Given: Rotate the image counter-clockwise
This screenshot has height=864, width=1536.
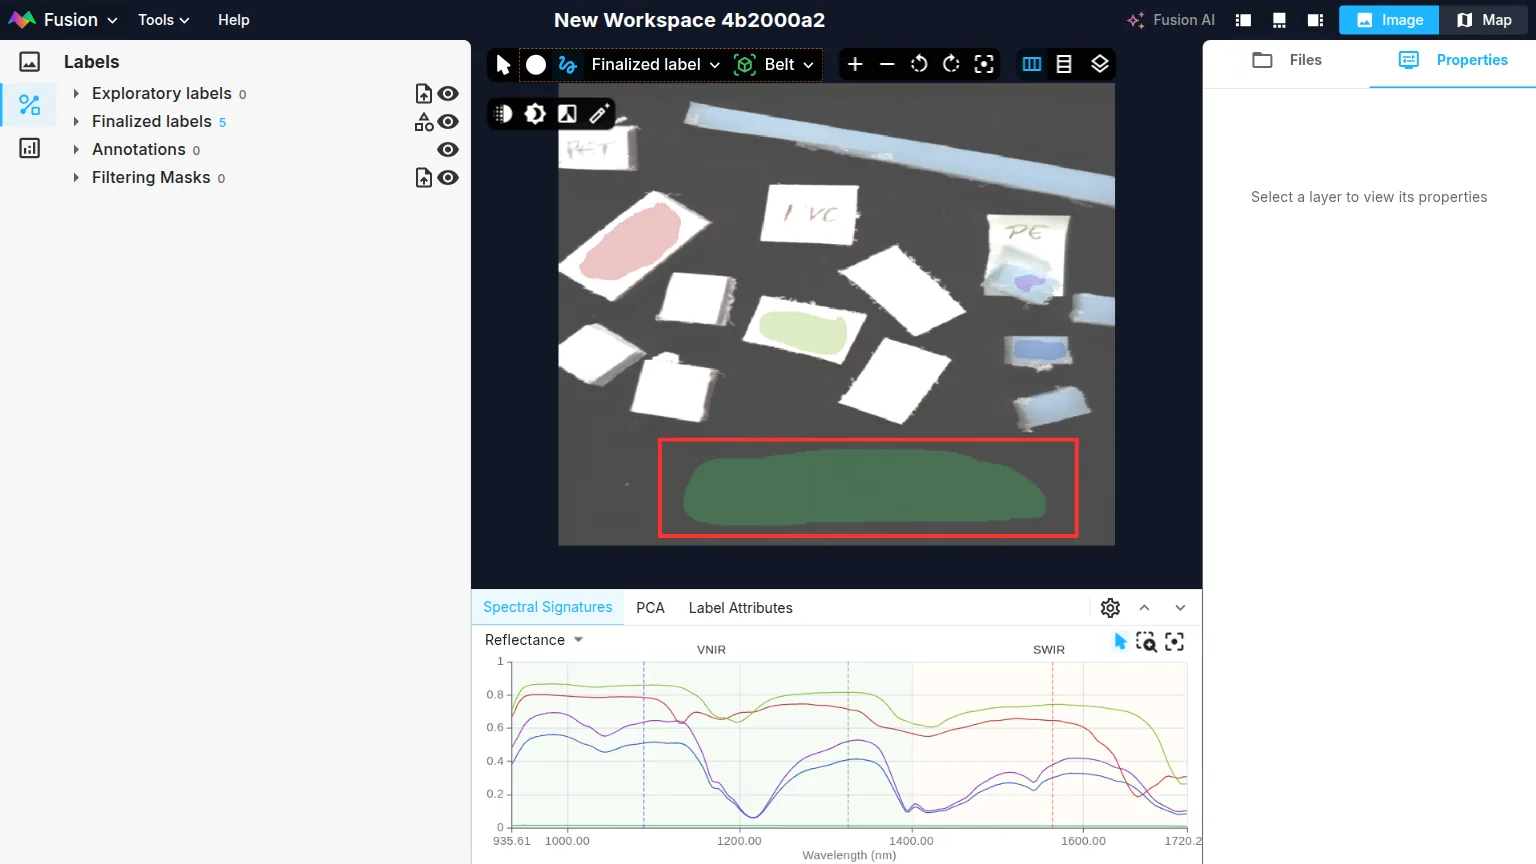Looking at the screenshot, I should click(919, 65).
